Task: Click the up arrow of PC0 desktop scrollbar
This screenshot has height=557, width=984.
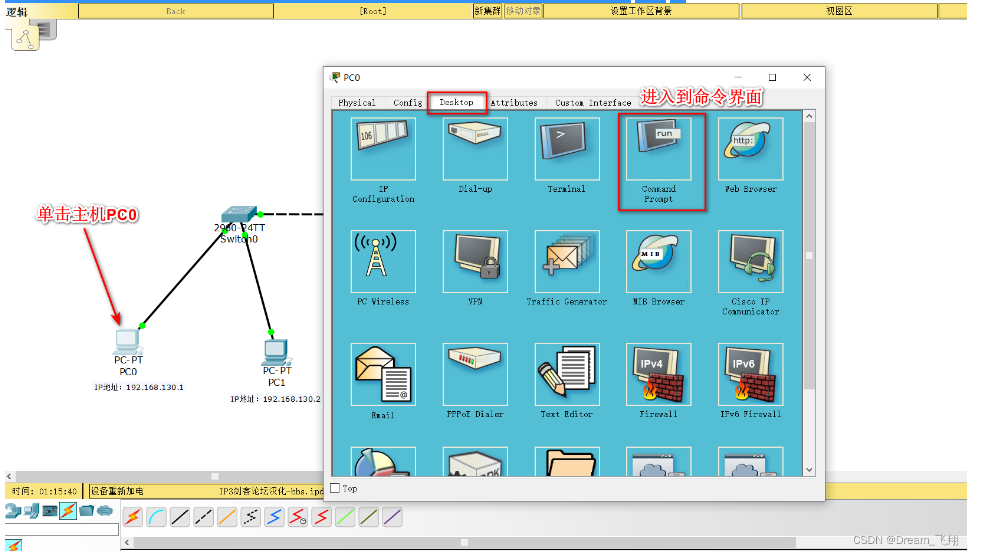Action: (809, 117)
